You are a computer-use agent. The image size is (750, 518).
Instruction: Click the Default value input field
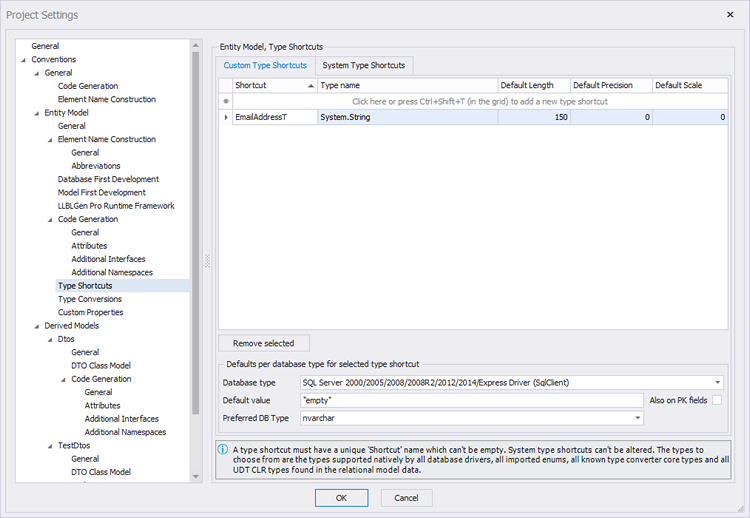(472, 400)
